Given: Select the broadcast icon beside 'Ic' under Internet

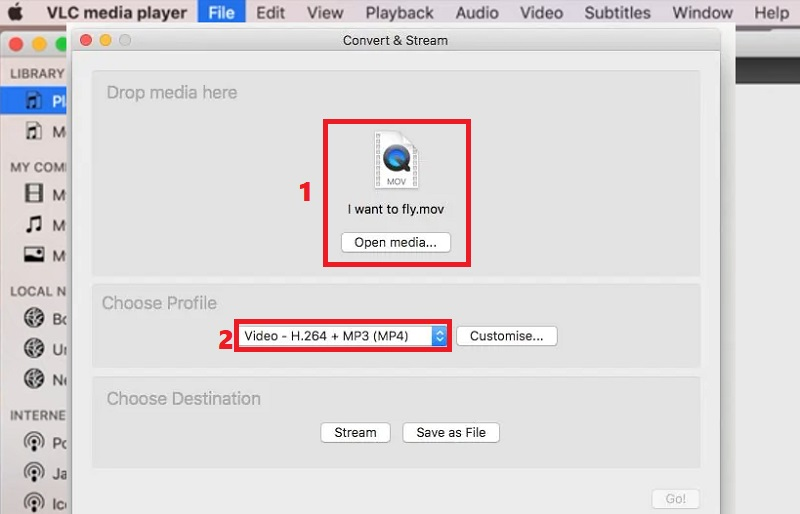Looking at the screenshot, I should [x=34, y=502].
